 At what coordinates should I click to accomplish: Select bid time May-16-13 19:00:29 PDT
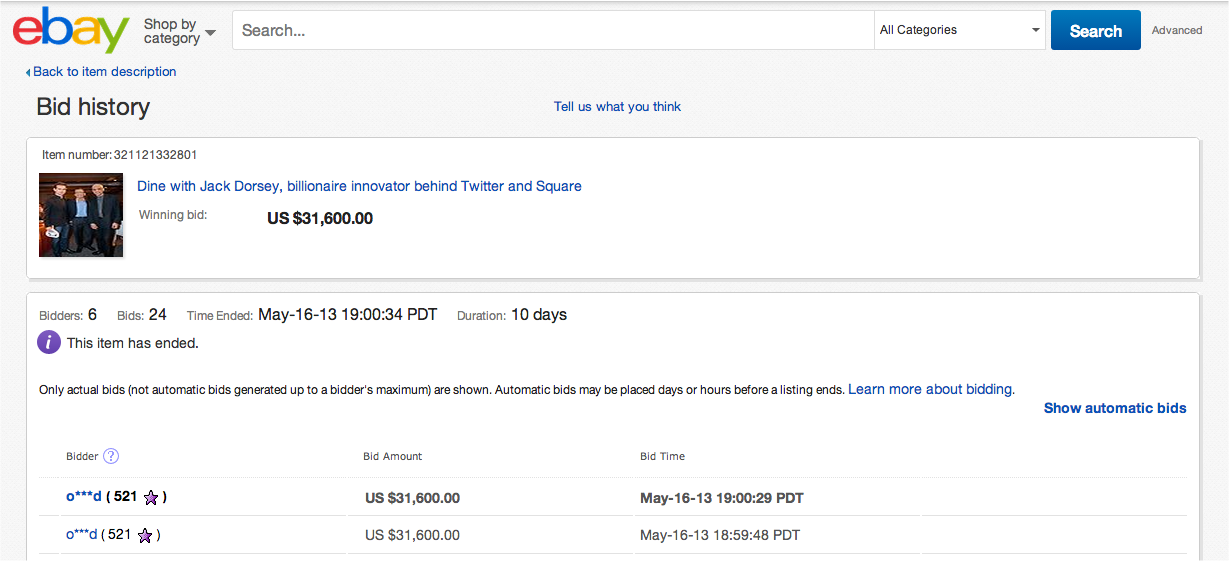coord(722,498)
